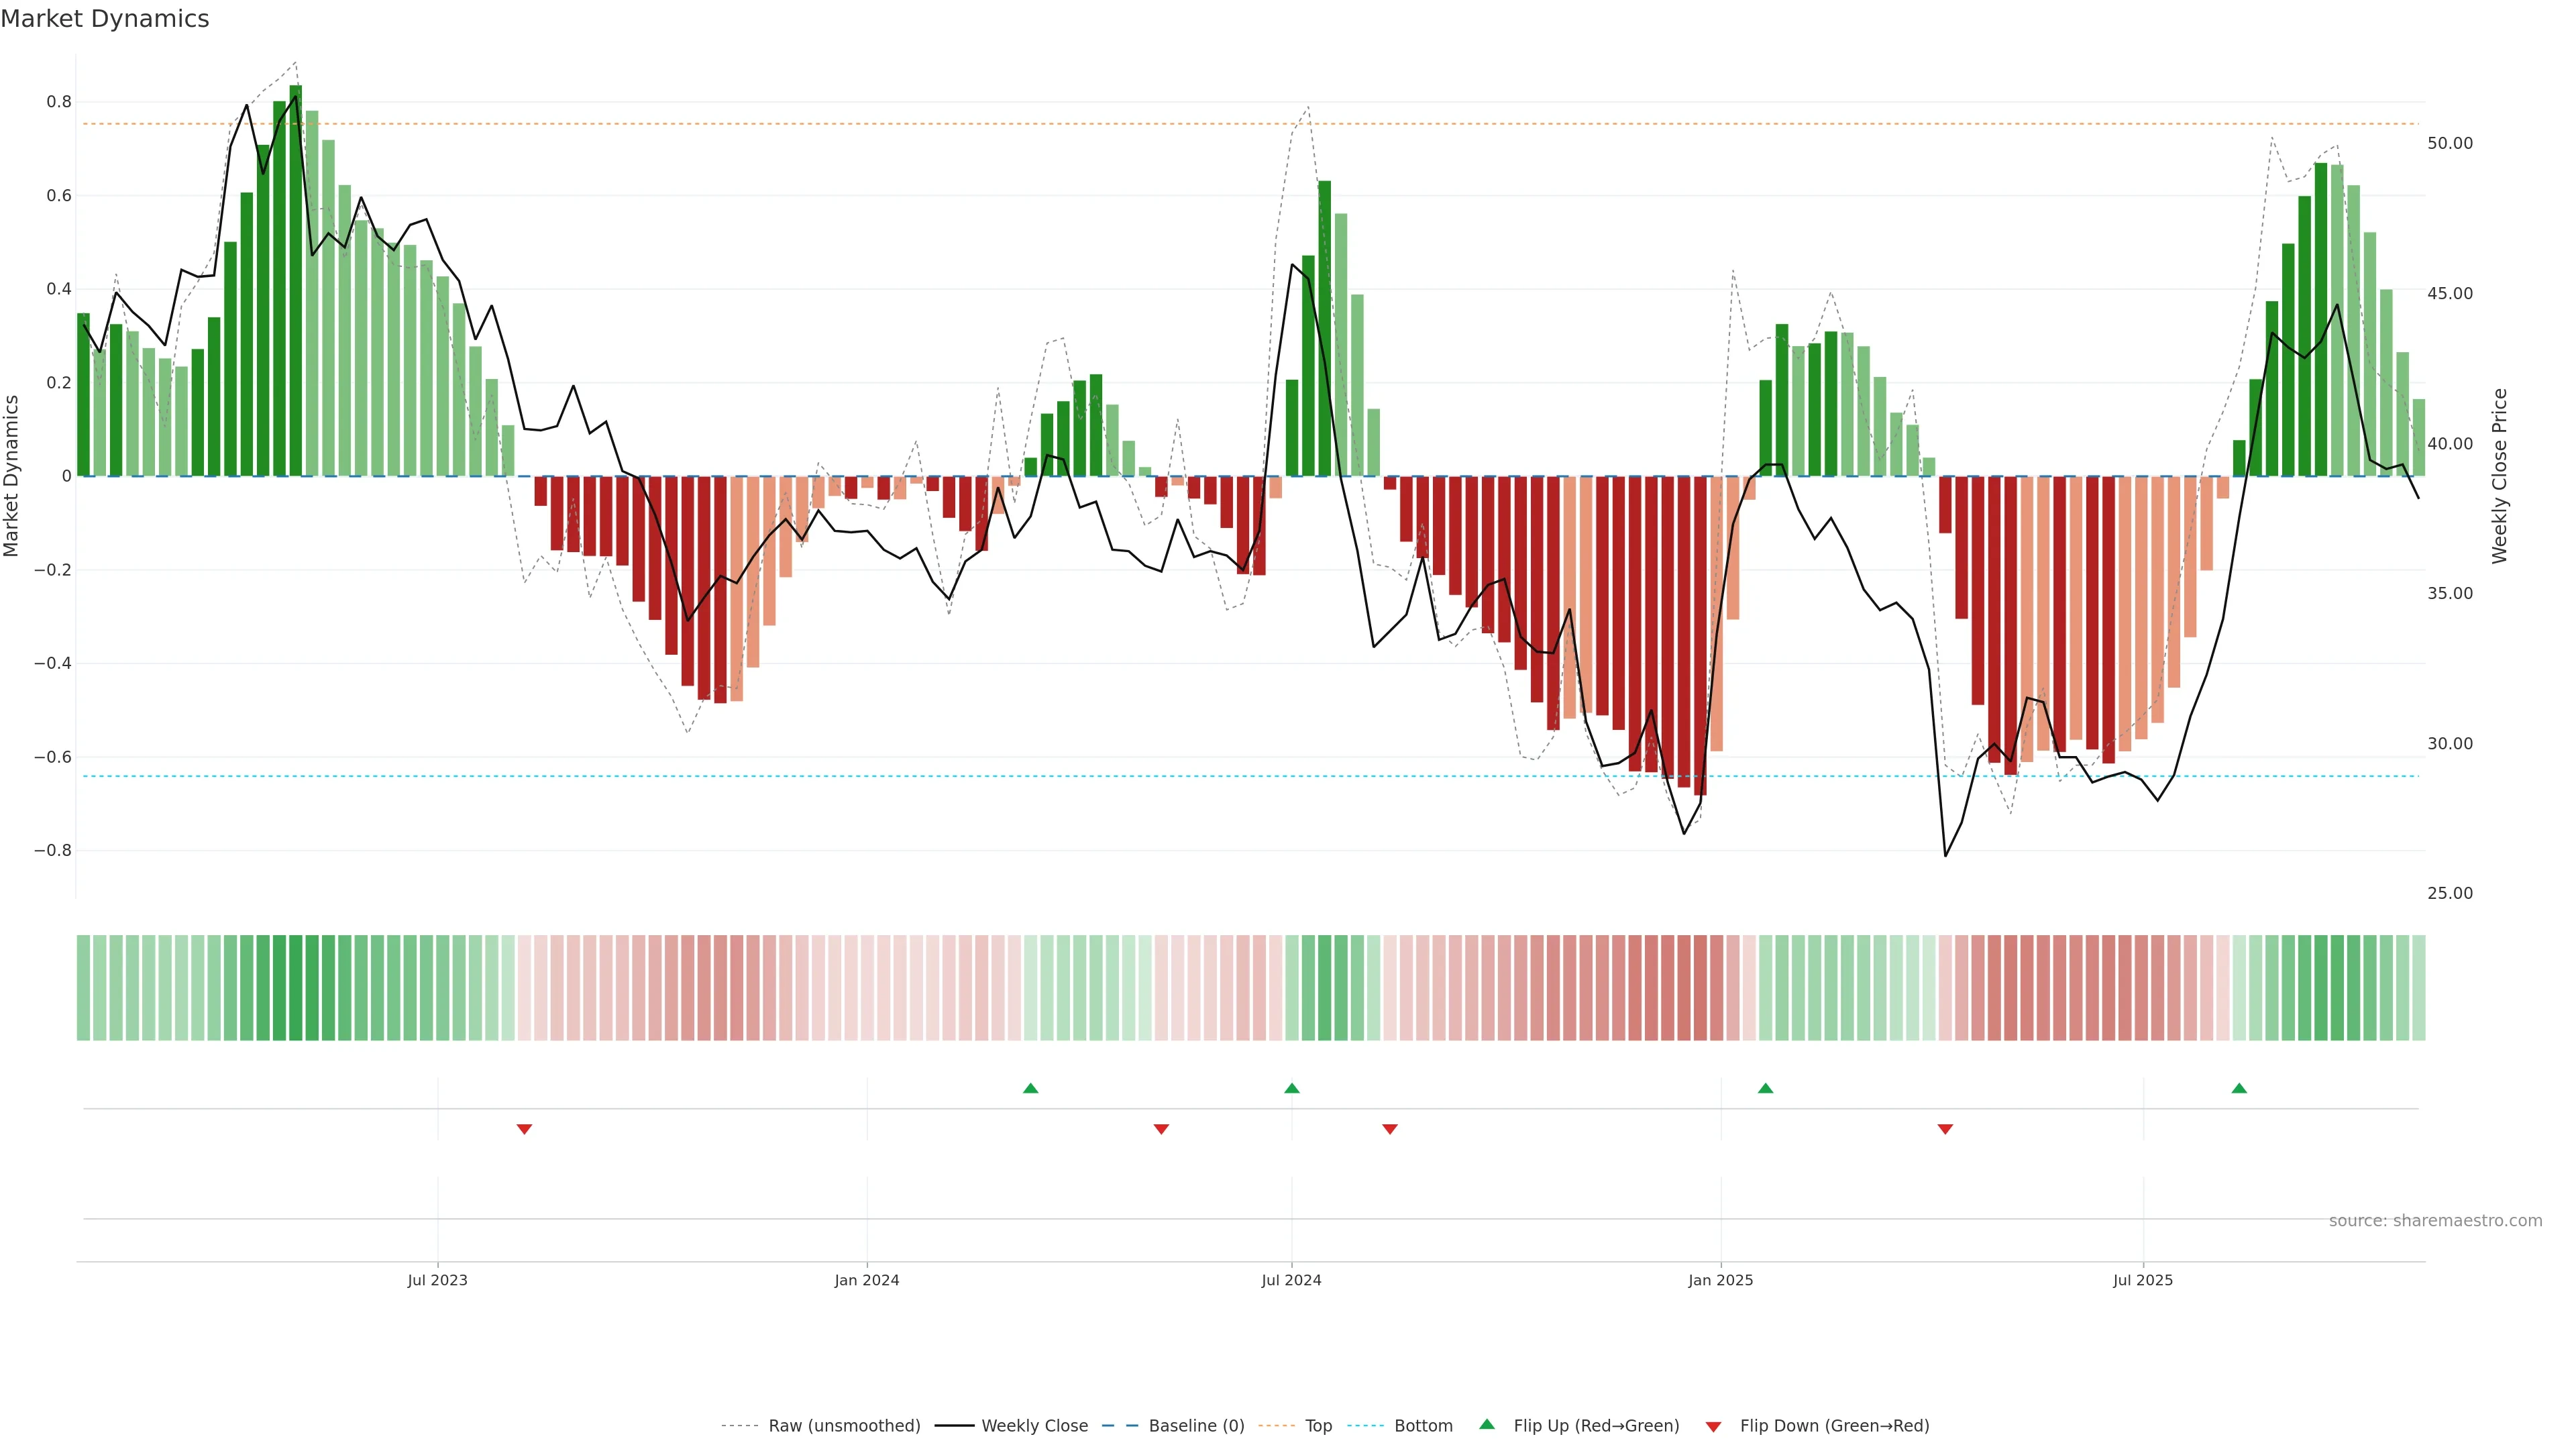2576x1449 pixels.
Task: Click the red flip-down triangle just after Jul 2024
Action: click(x=1389, y=1129)
